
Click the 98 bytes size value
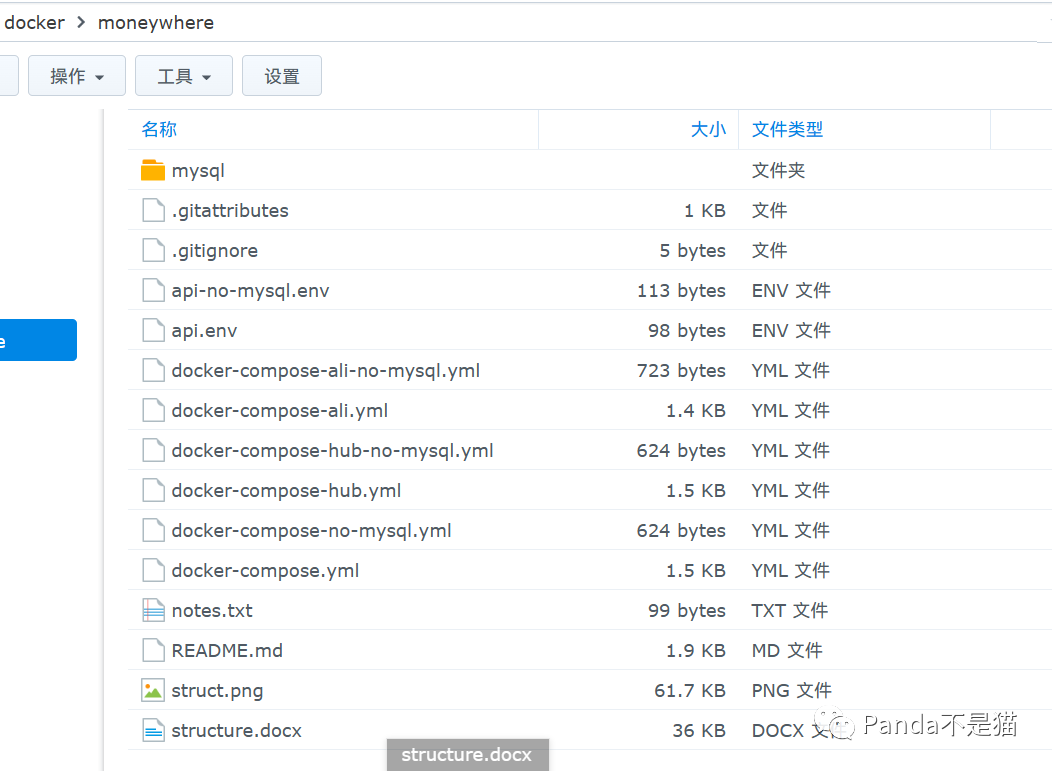click(x=687, y=331)
